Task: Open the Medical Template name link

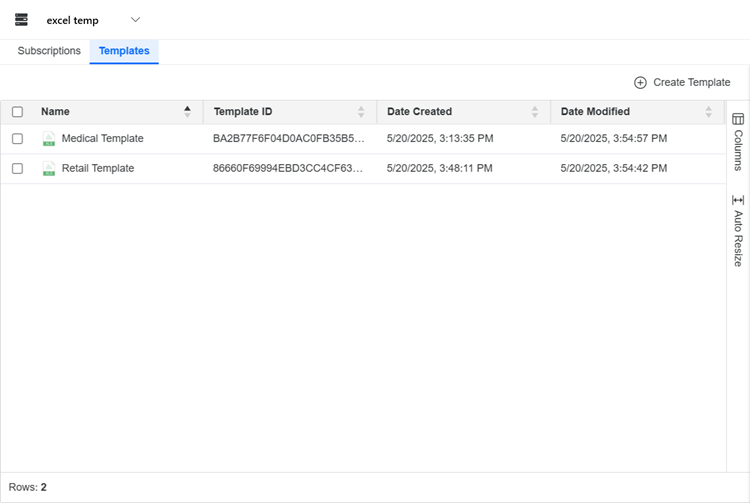Action: [x=102, y=139]
